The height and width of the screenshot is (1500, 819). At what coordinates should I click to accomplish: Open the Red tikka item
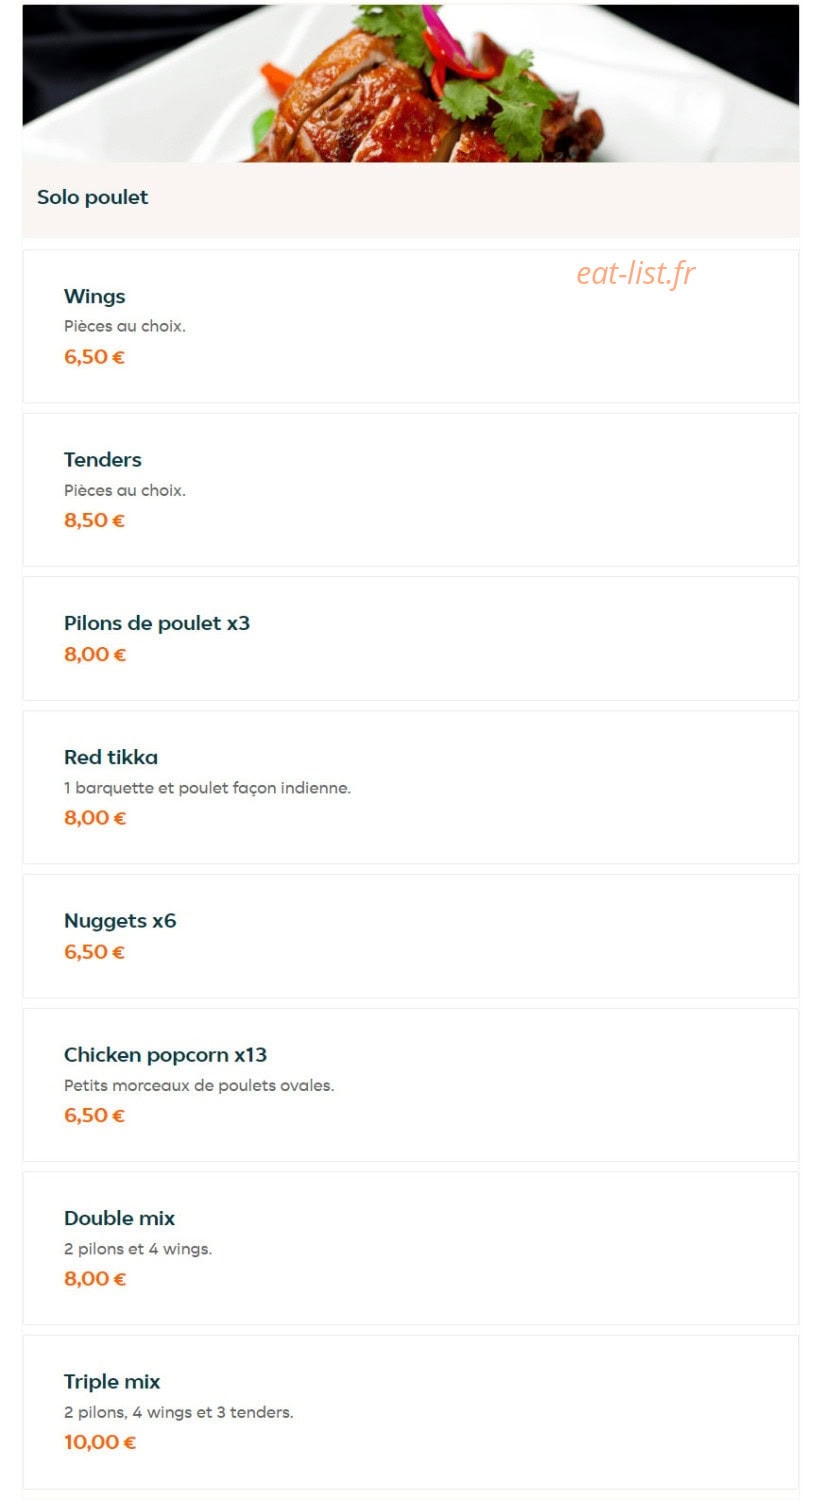[410, 787]
